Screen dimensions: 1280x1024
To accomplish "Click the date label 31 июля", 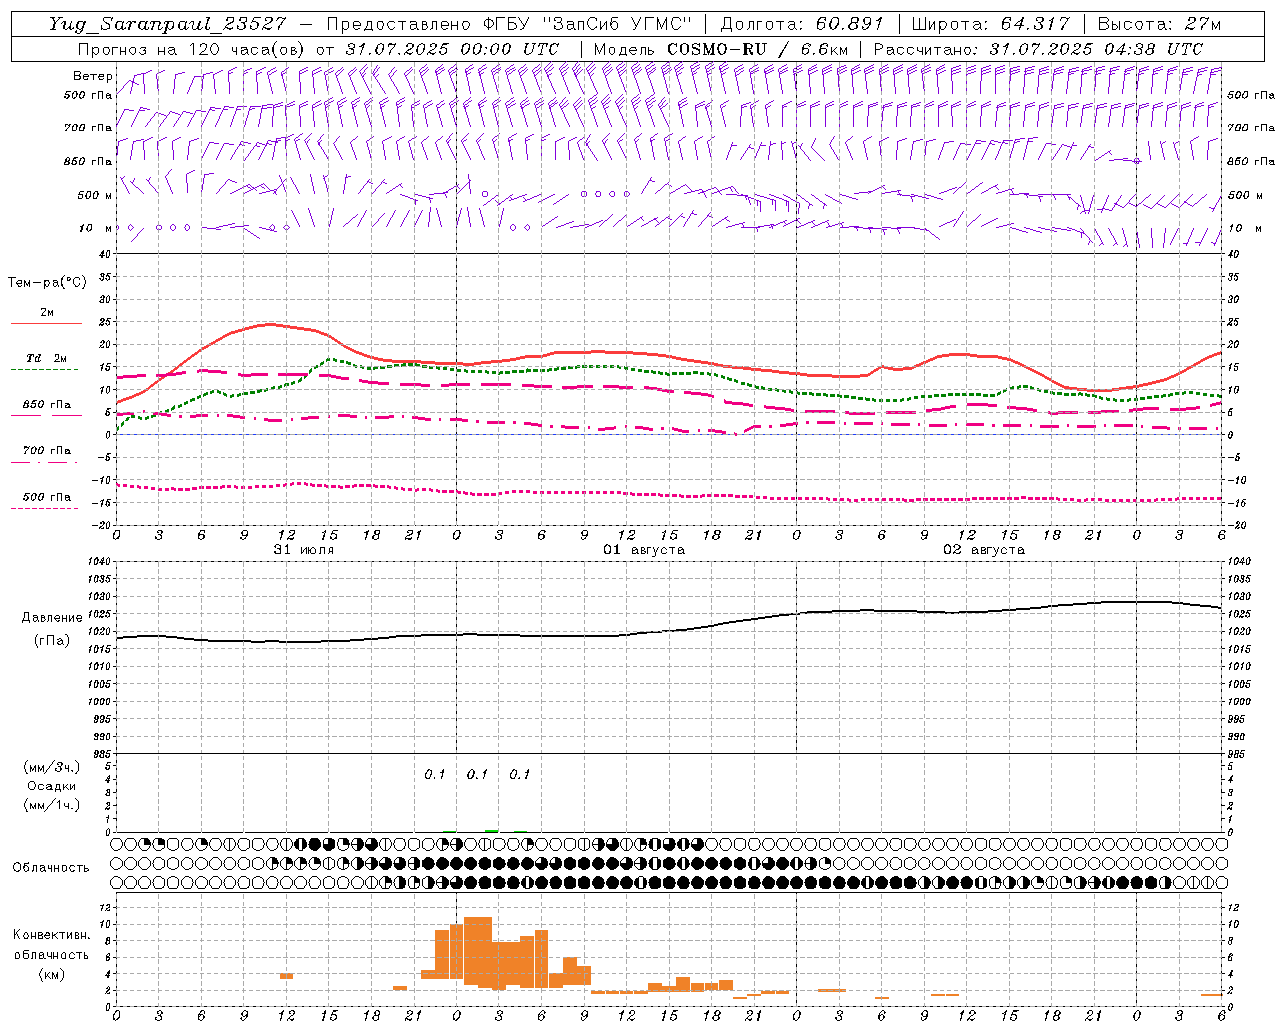I will [304, 550].
